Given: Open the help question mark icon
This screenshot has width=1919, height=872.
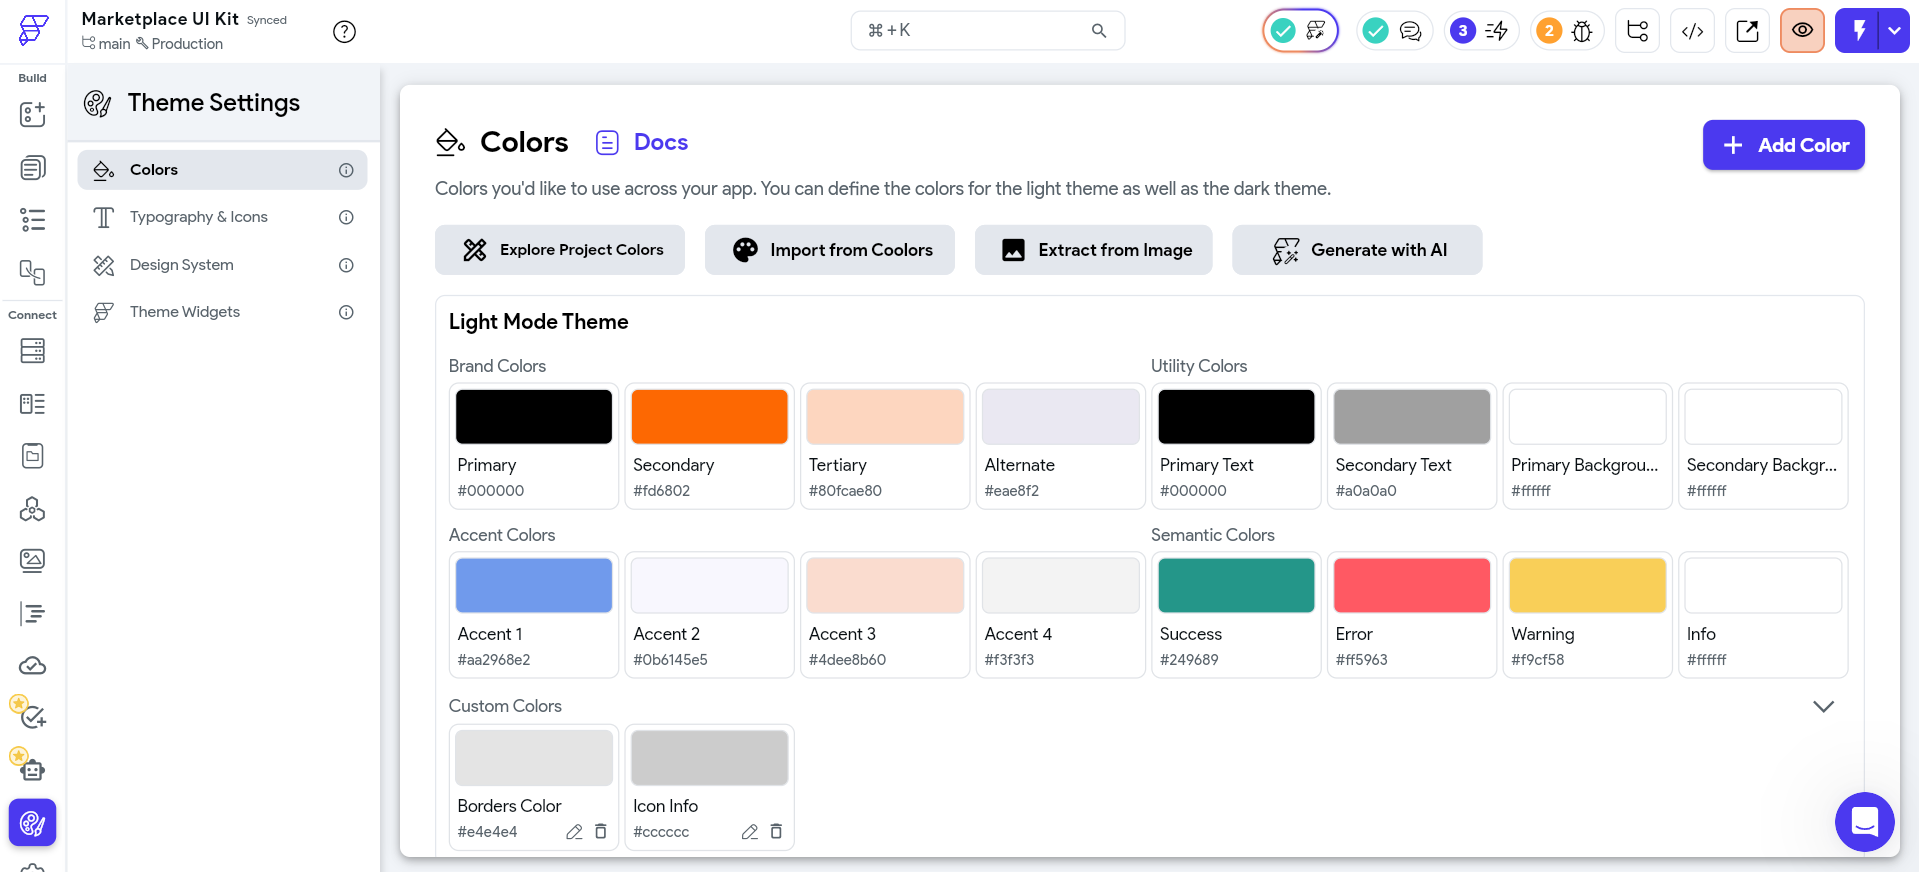Looking at the screenshot, I should [x=344, y=32].
